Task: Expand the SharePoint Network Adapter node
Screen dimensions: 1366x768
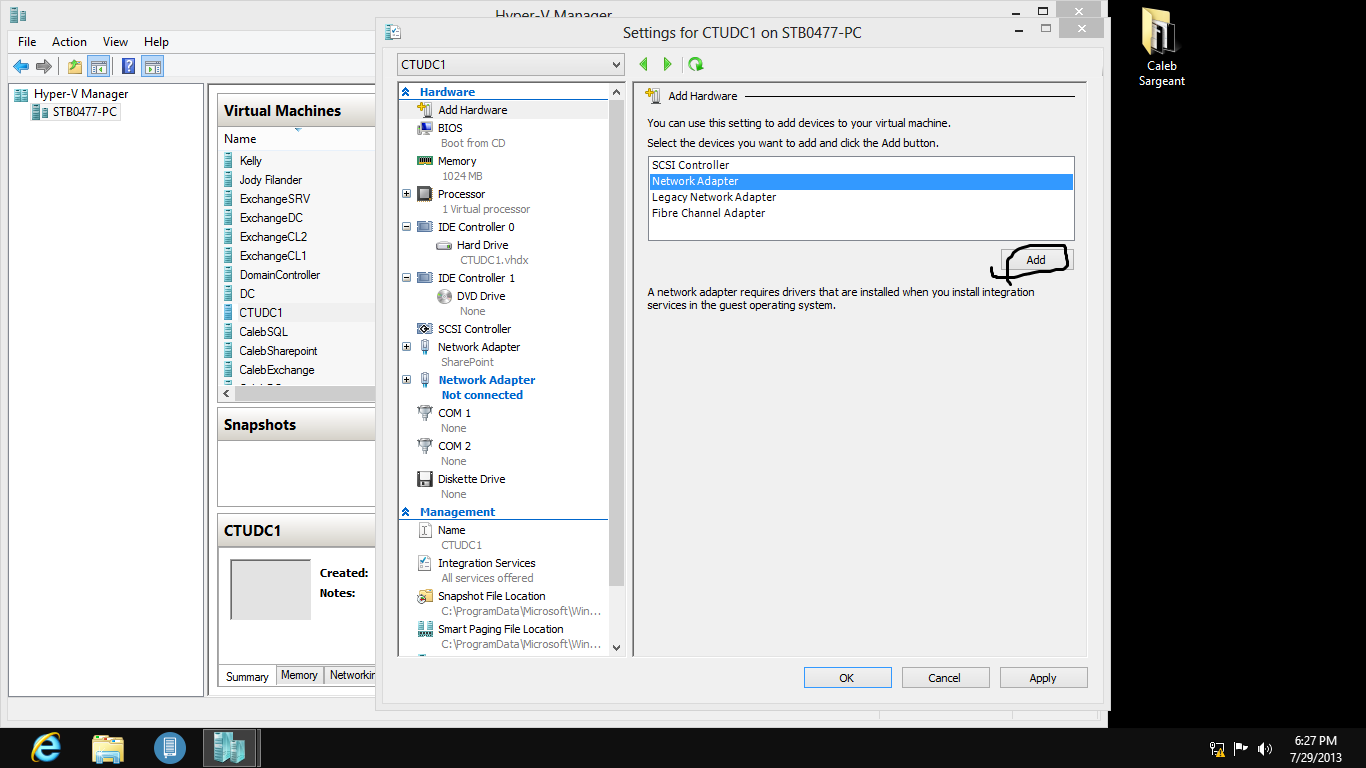Action: [x=406, y=347]
